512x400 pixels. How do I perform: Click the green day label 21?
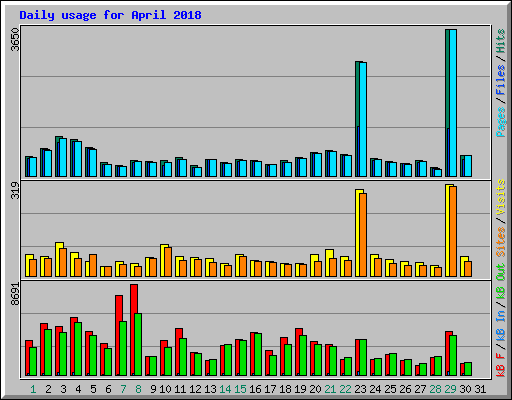[x=330, y=389]
